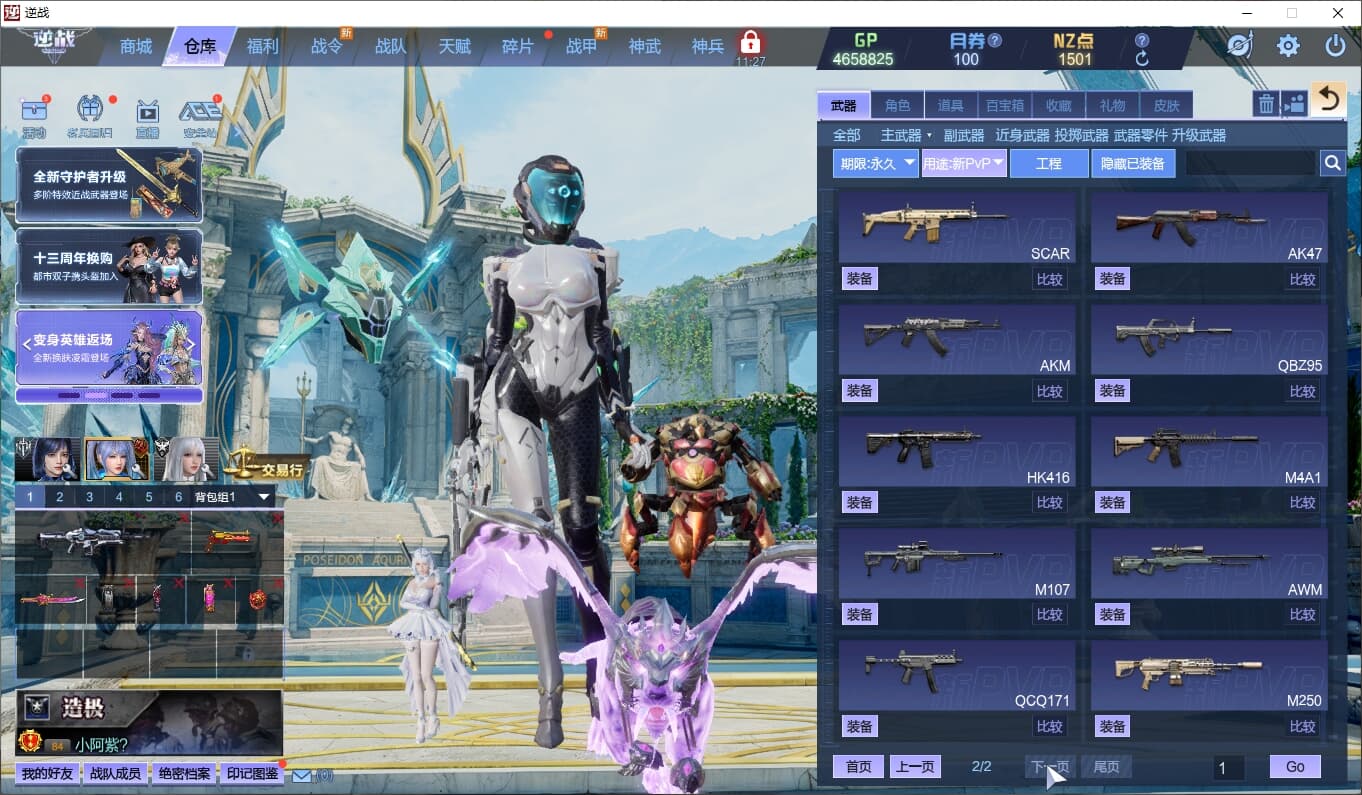Open the 交易行 trading house scales icon

(x=265, y=464)
